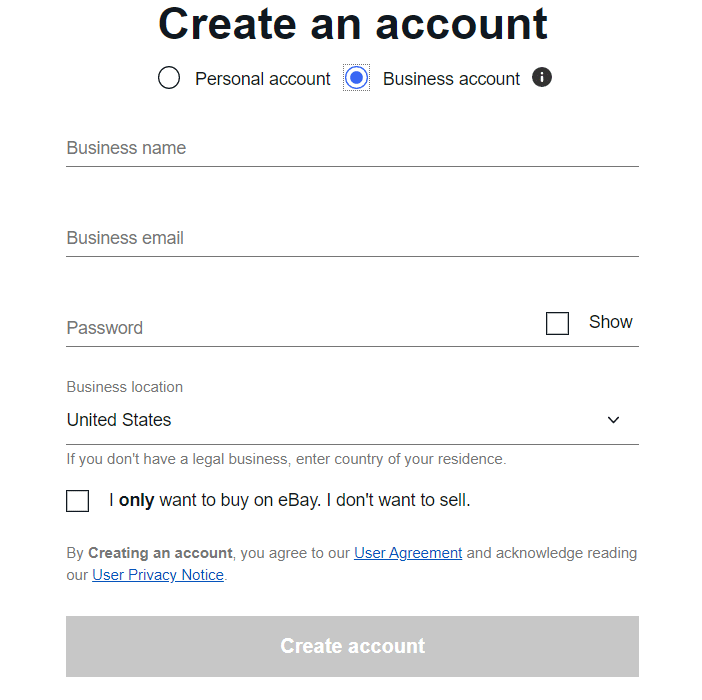This screenshot has width=702, height=700.
Task: Click the business account info icon
Action: coord(541,77)
